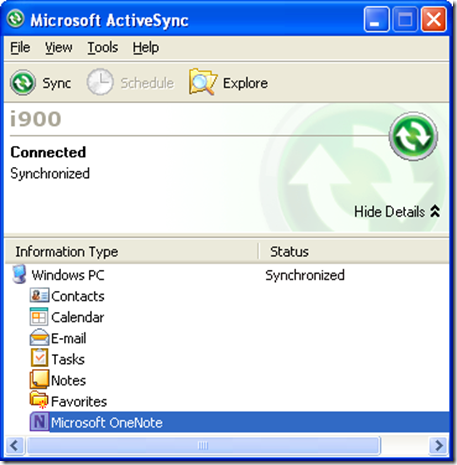Open the View menu
Image resolution: width=457 pixels, height=465 pixels.
point(59,48)
